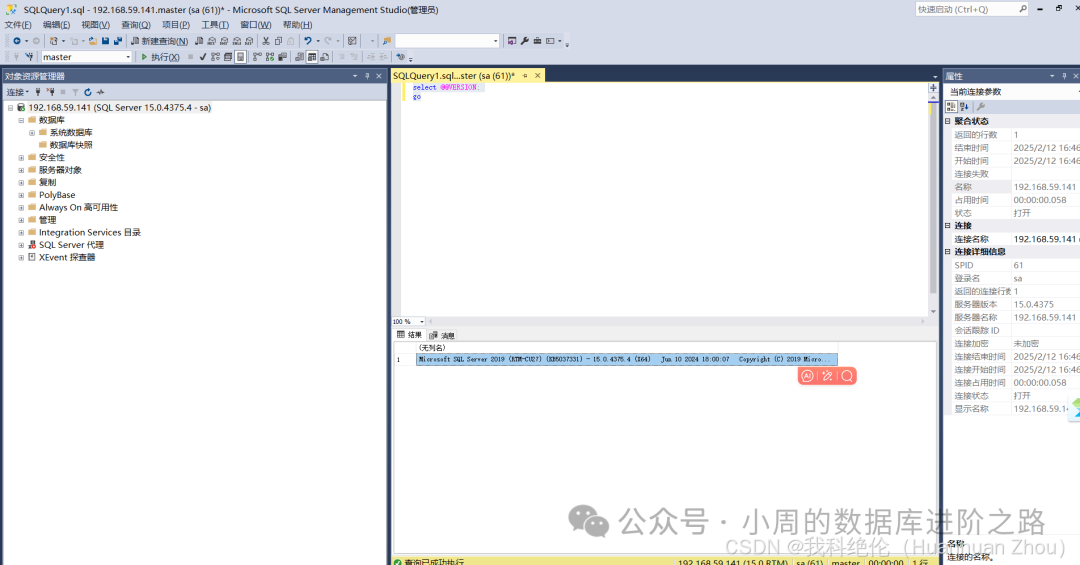Open the 100 % zoom dropdown
The height and width of the screenshot is (565, 1080).
[x=422, y=322]
